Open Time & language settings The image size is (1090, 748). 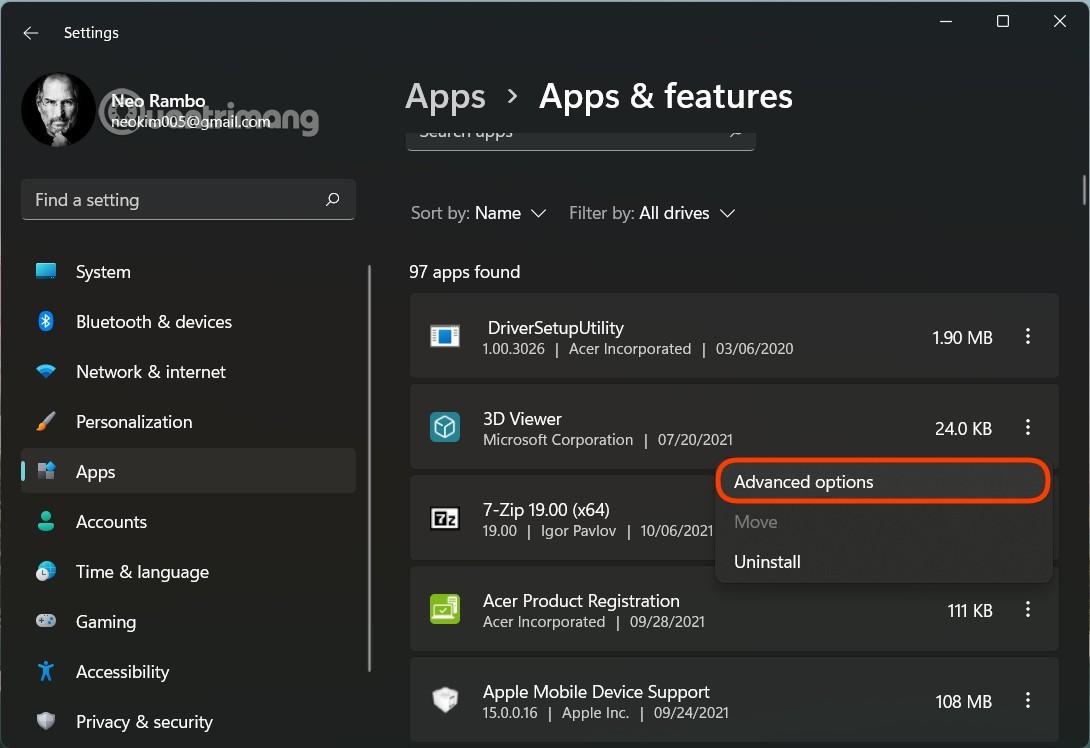tap(142, 572)
